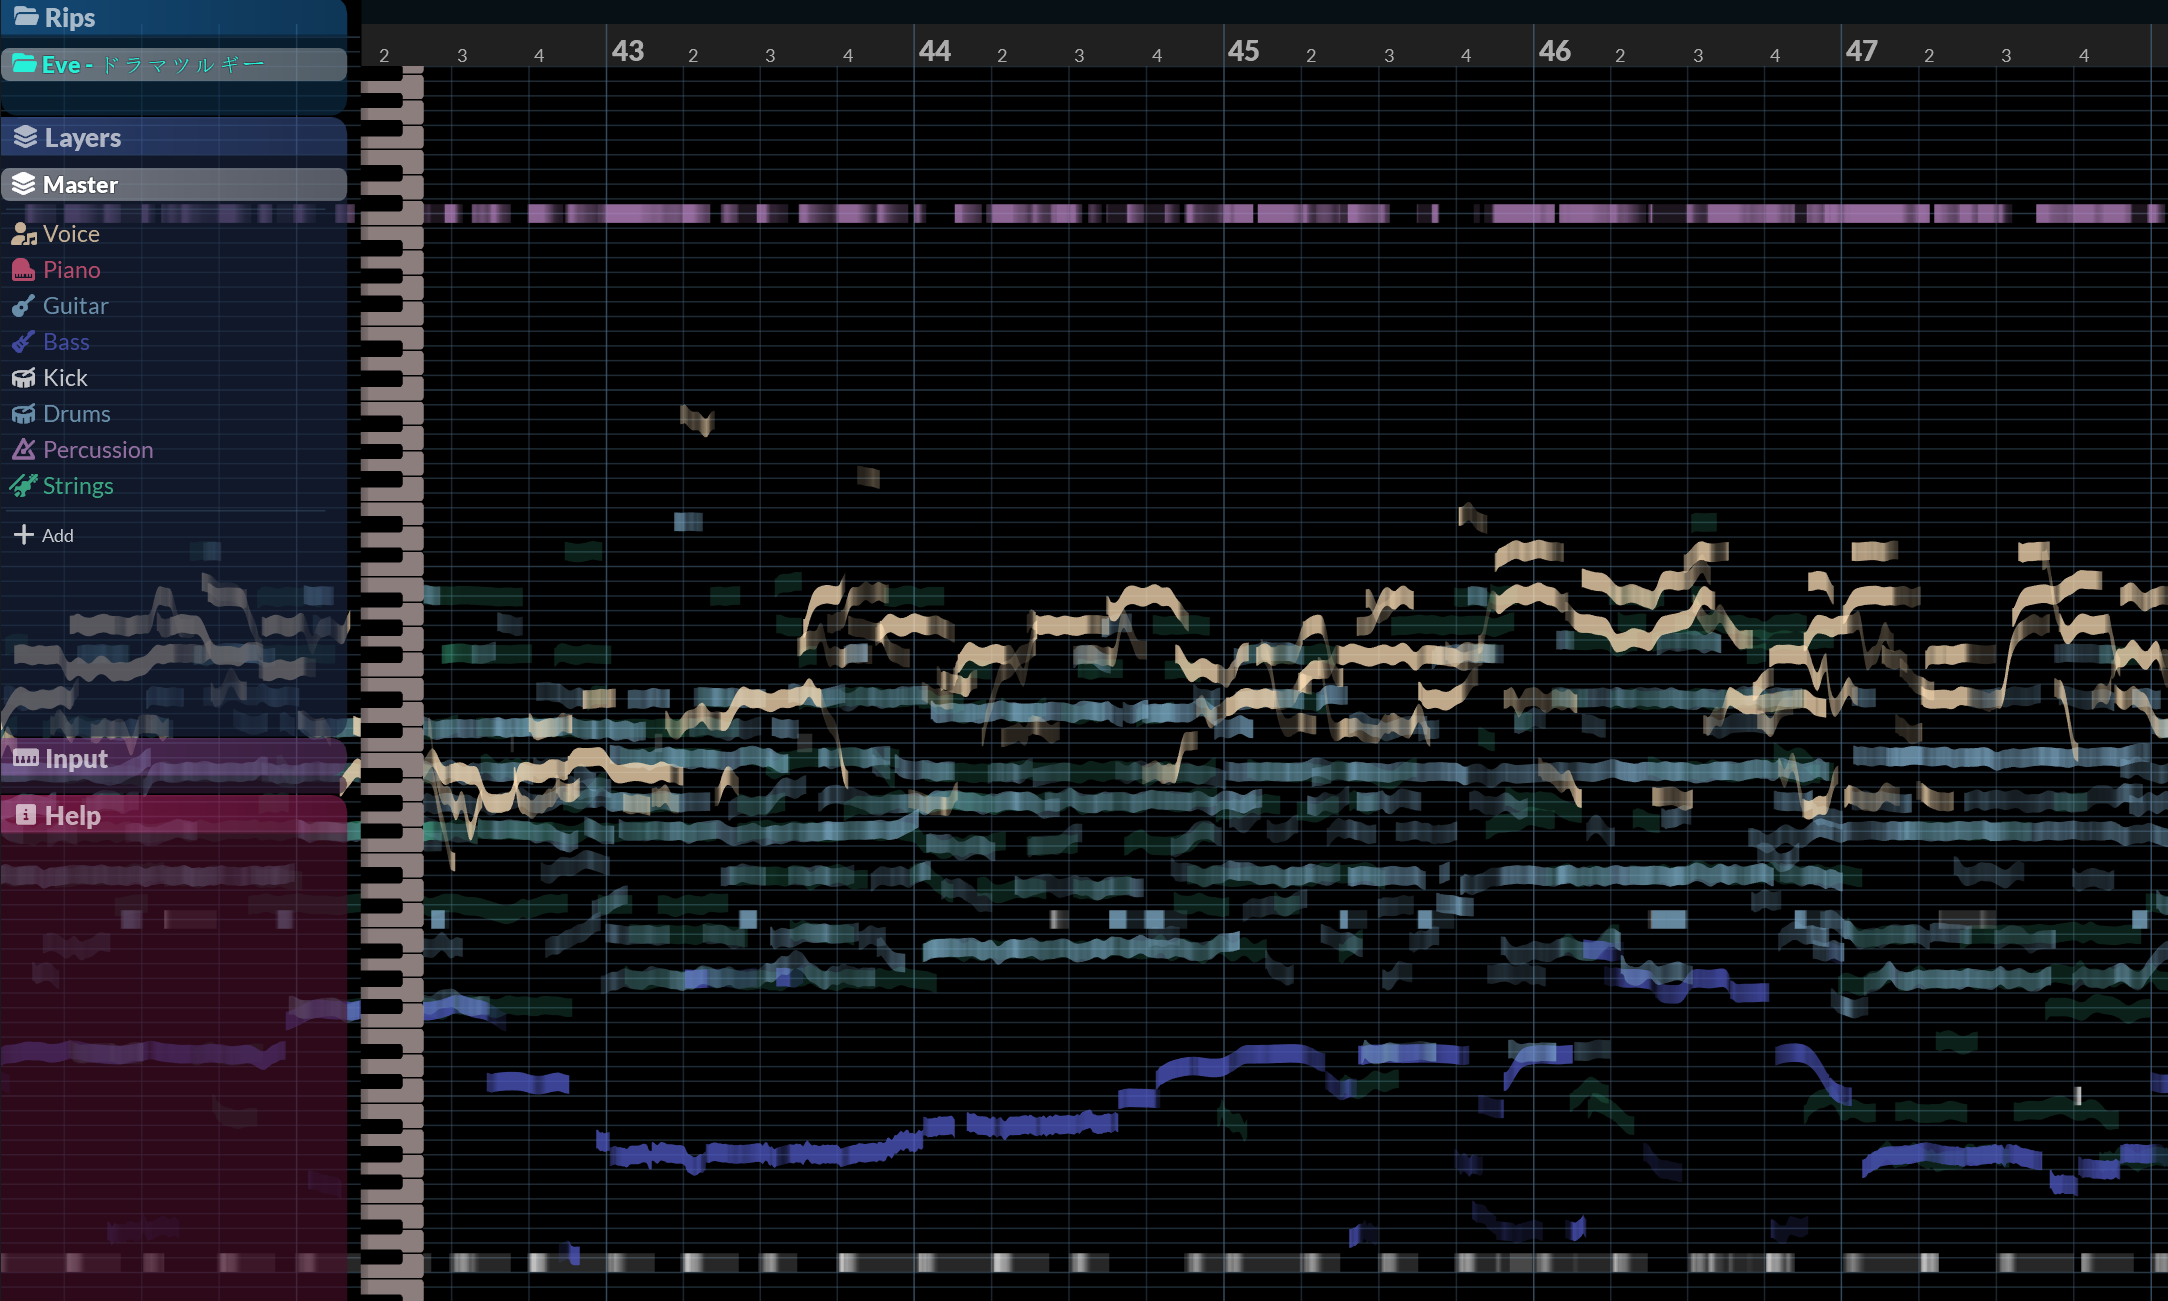Click the Piano layer icon
This screenshot has width=2168, height=1301.
point(24,270)
